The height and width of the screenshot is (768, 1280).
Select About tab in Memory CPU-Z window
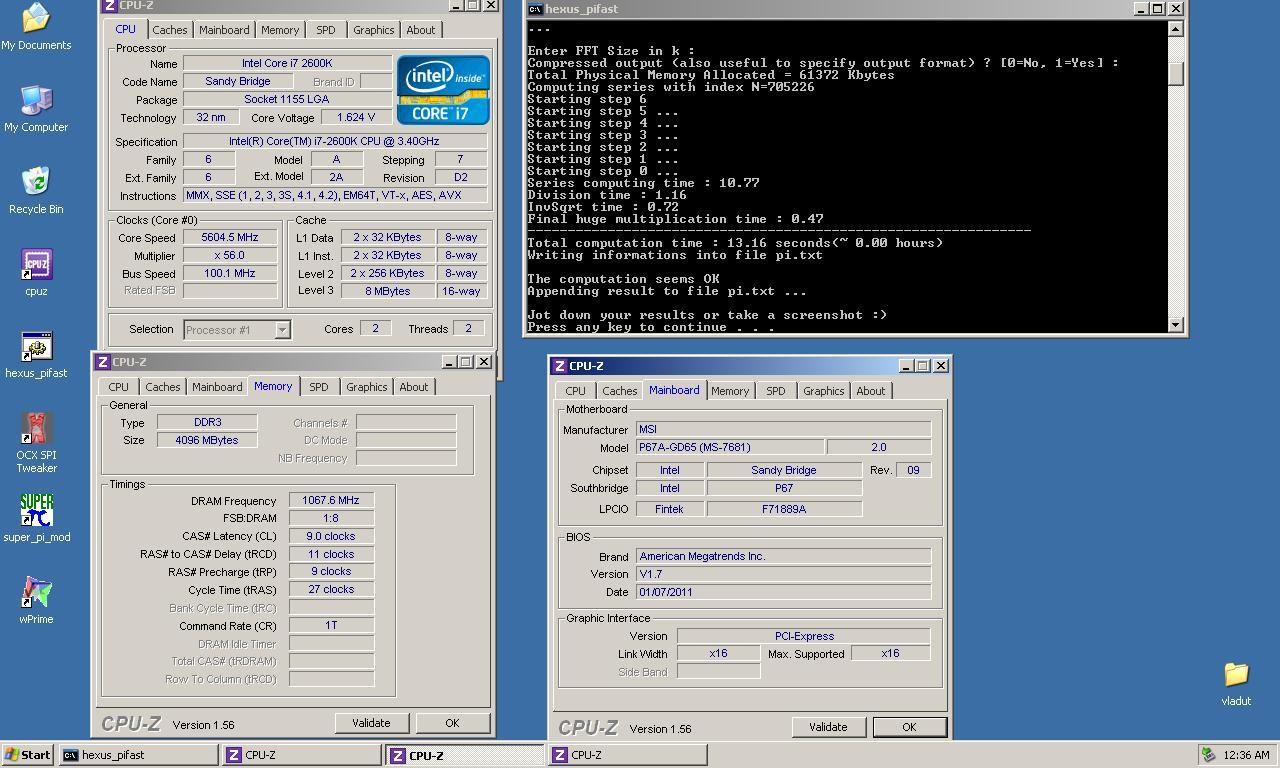tap(413, 387)
